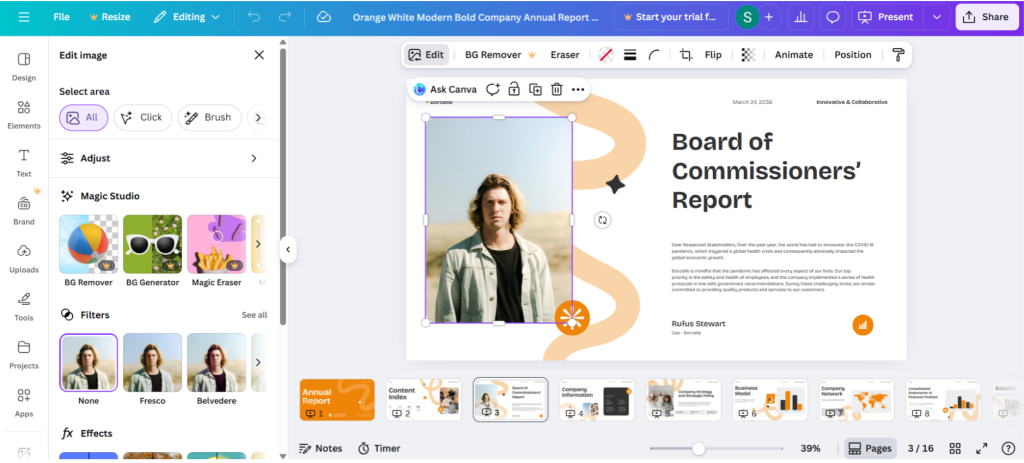
Task: Add a comment on the image
Action: click(492, 89)
